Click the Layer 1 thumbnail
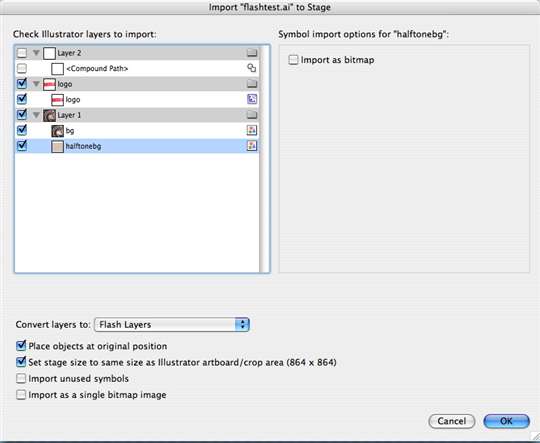The height and width of the screenshot is (443, 540). click(49, 115)
